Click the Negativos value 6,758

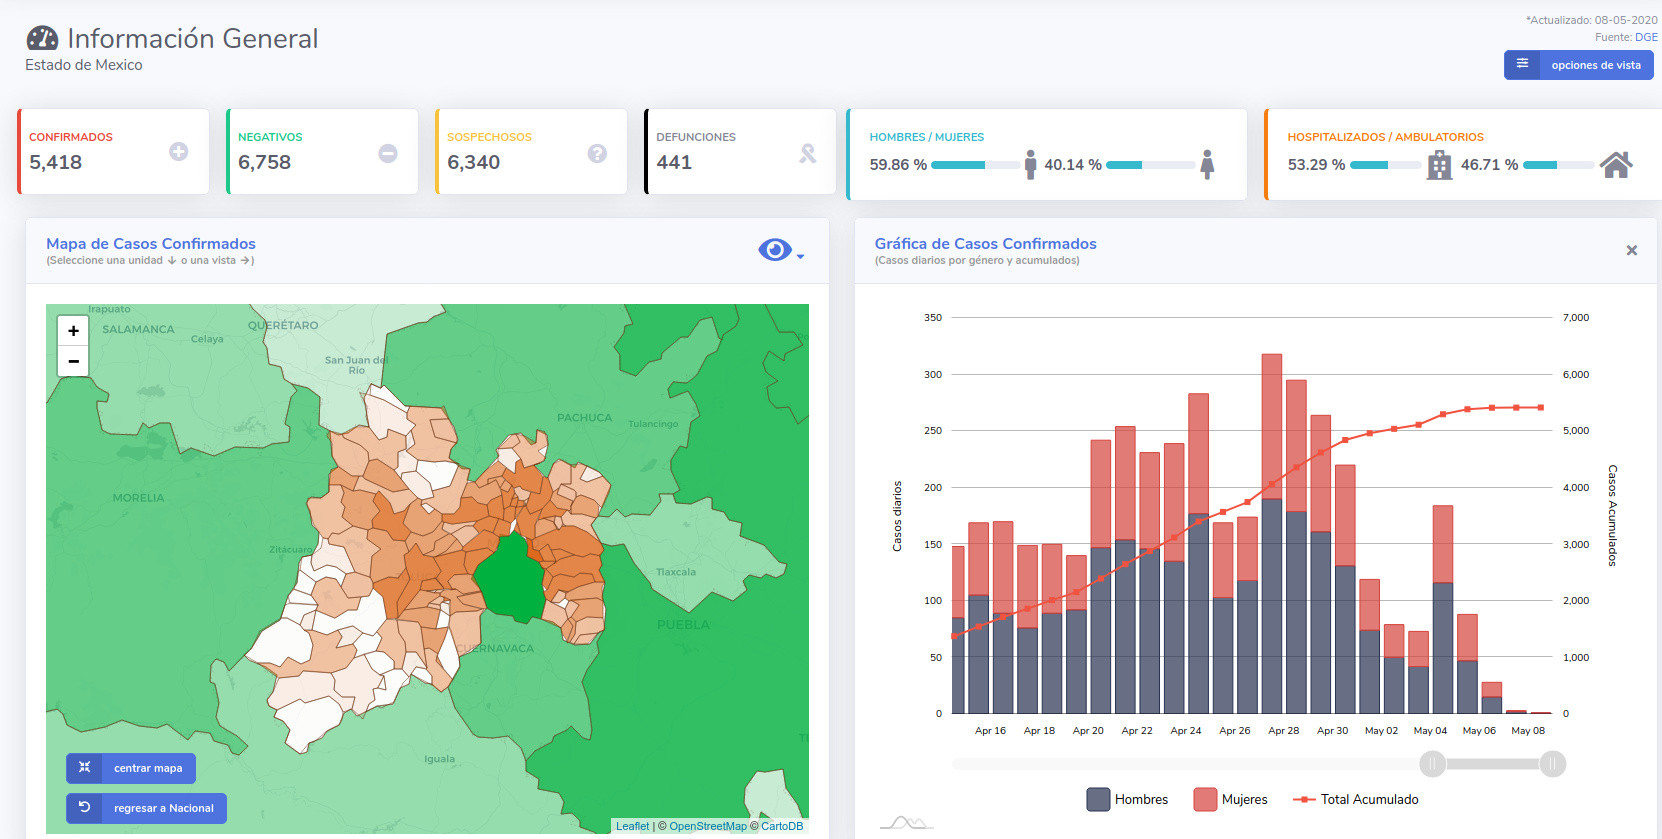[265, 162]
